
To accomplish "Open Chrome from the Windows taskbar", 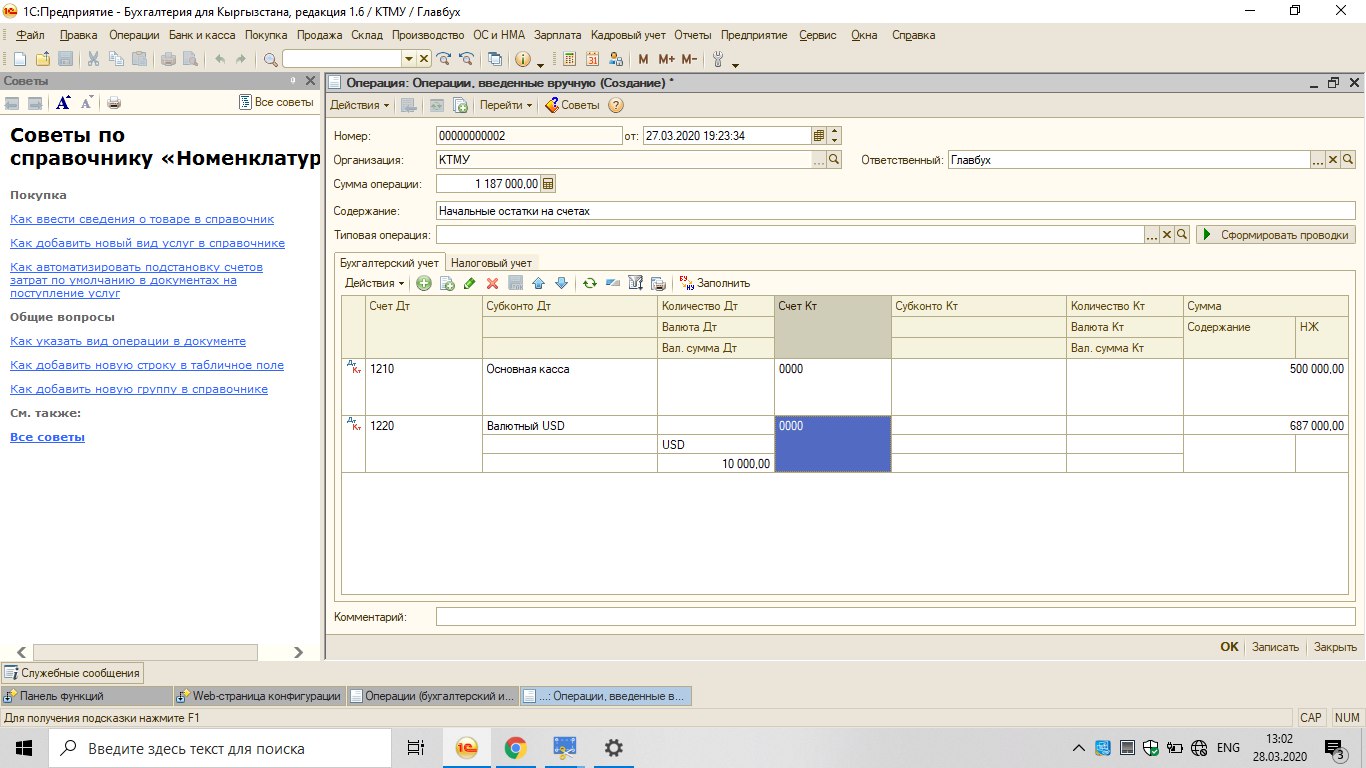I will tap(515, 748).
